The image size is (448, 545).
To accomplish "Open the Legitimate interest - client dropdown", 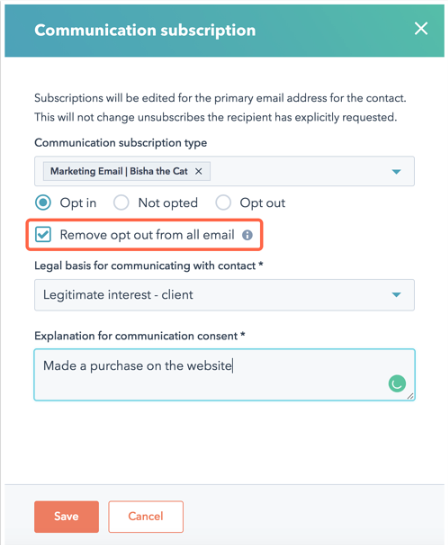I will (x=224, y=295).
